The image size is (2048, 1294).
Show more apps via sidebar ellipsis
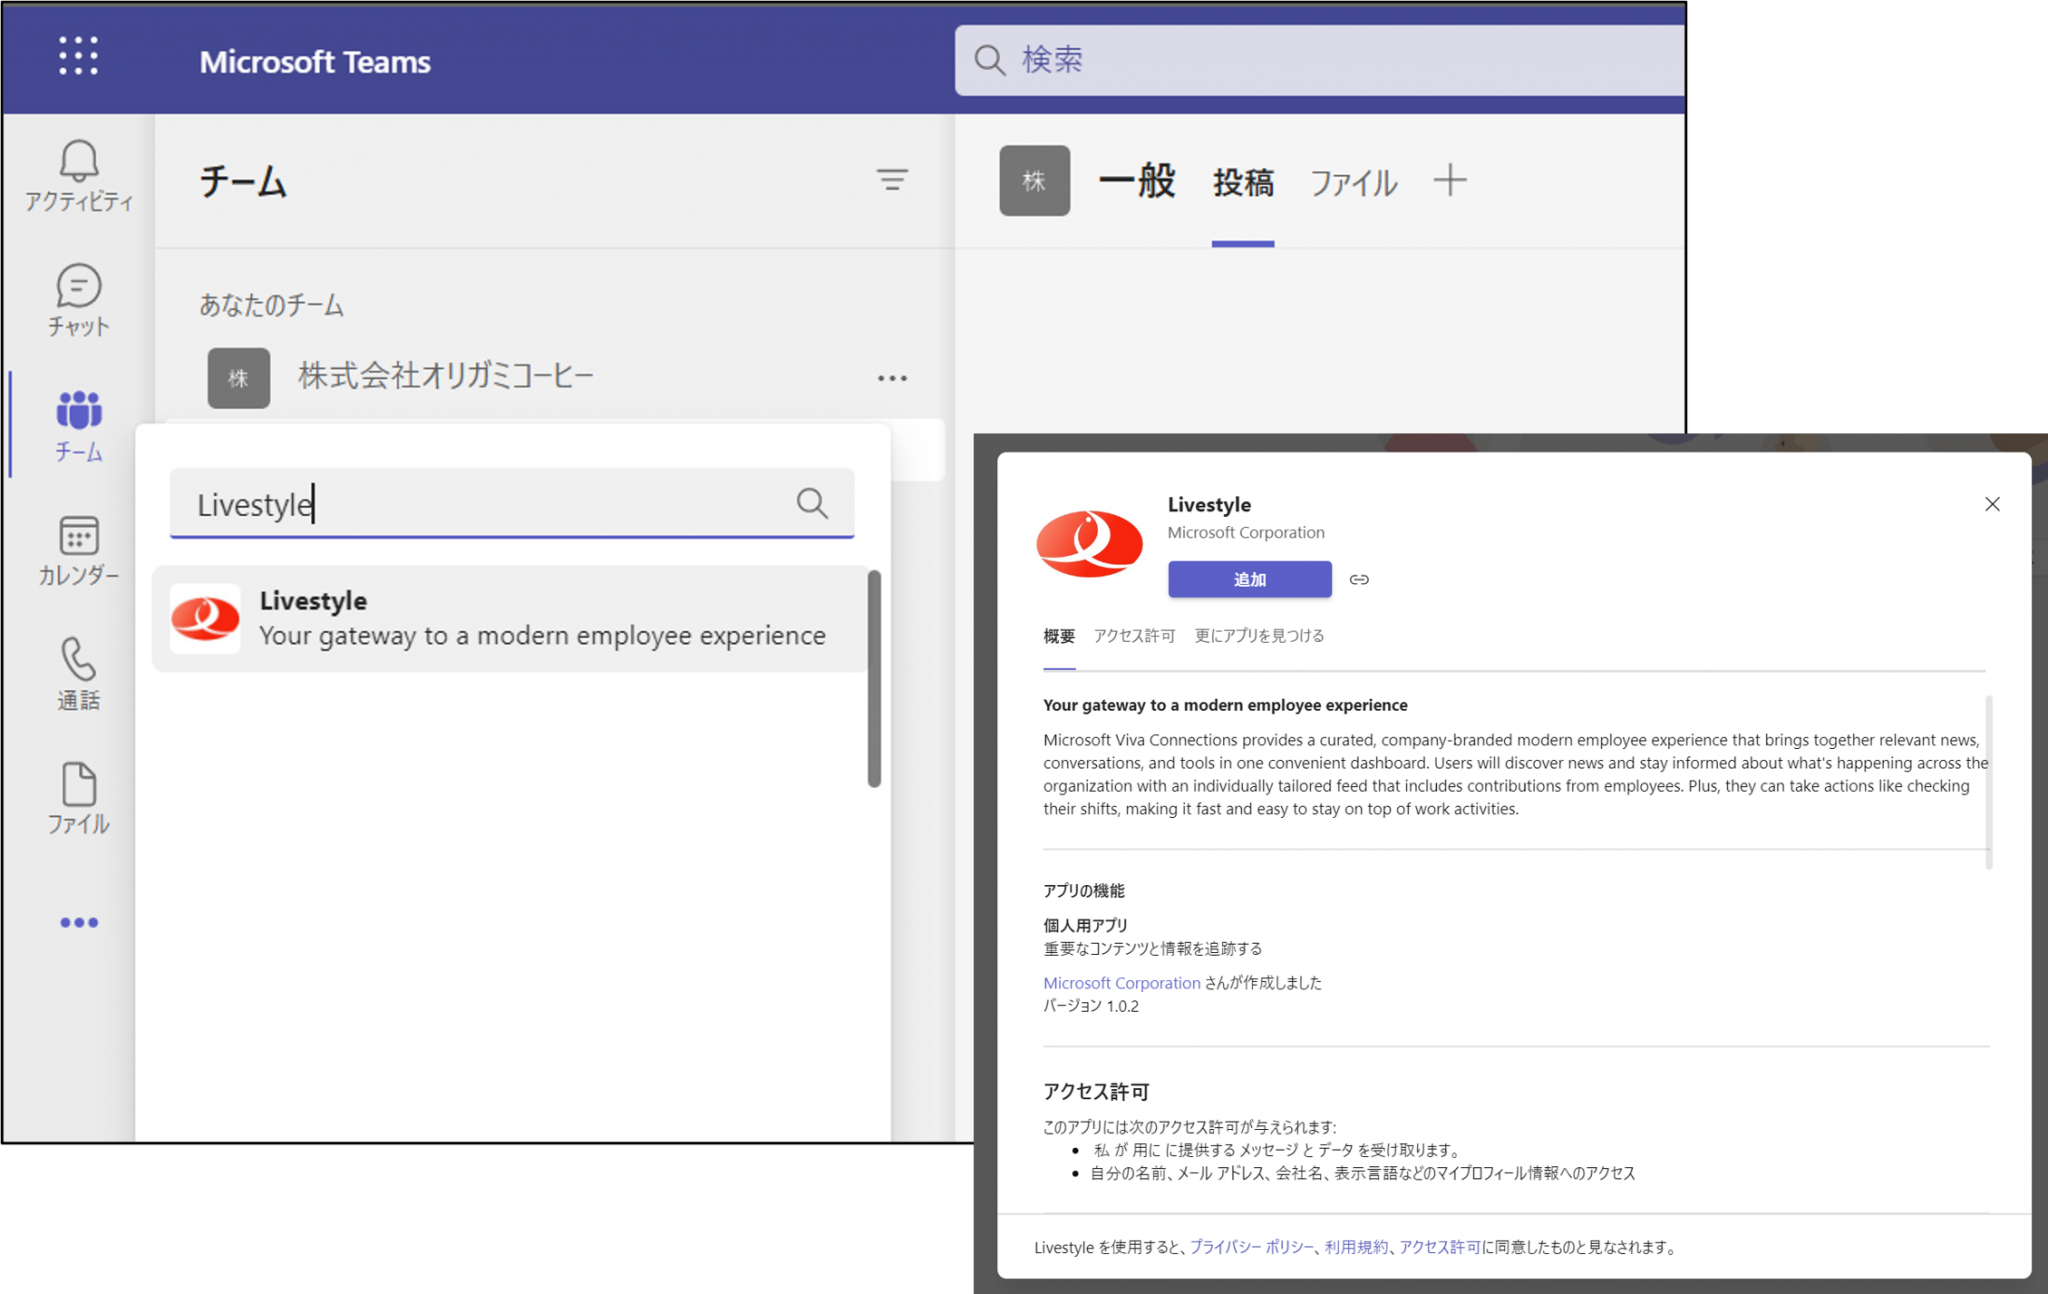[79, 922]
